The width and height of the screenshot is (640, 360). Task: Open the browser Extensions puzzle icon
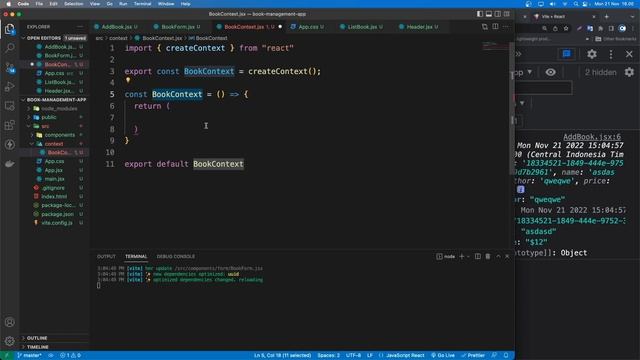coord(600,28)
